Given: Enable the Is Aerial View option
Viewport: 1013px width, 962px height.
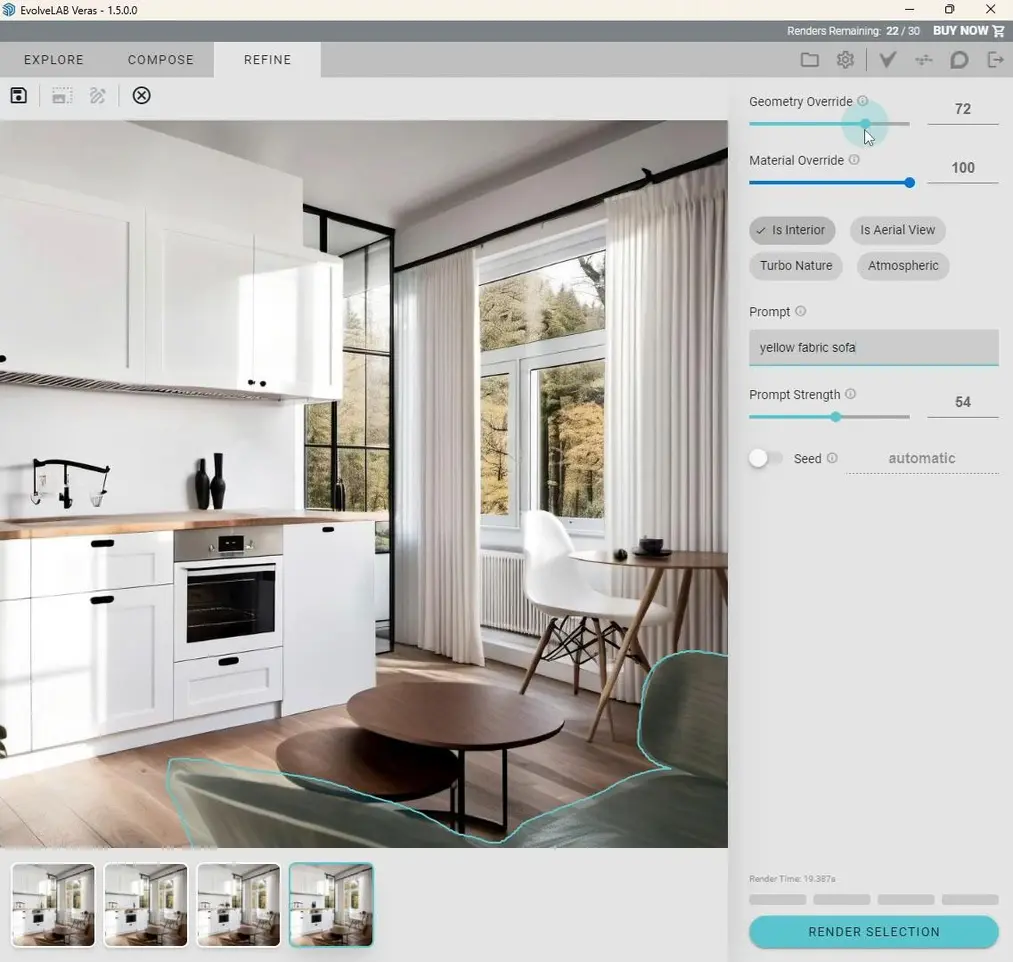Looking at the screenshot, I should 897,230.
